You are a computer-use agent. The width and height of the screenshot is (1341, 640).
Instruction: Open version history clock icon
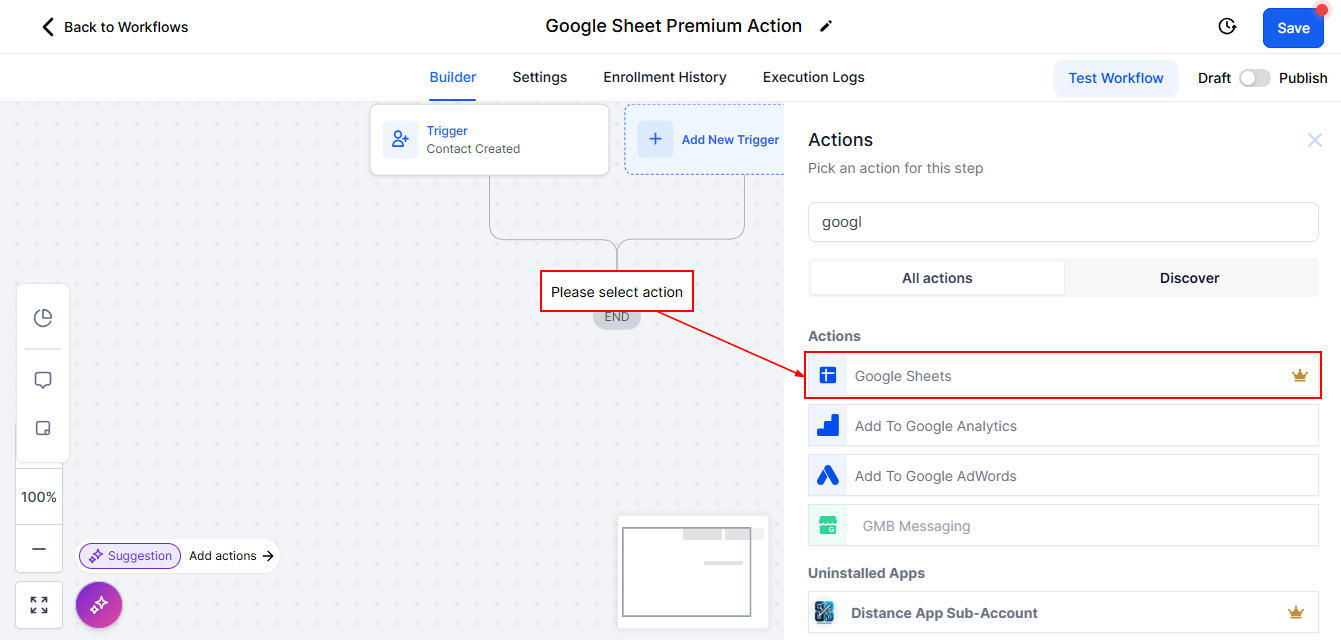[x=1227, y=27]
